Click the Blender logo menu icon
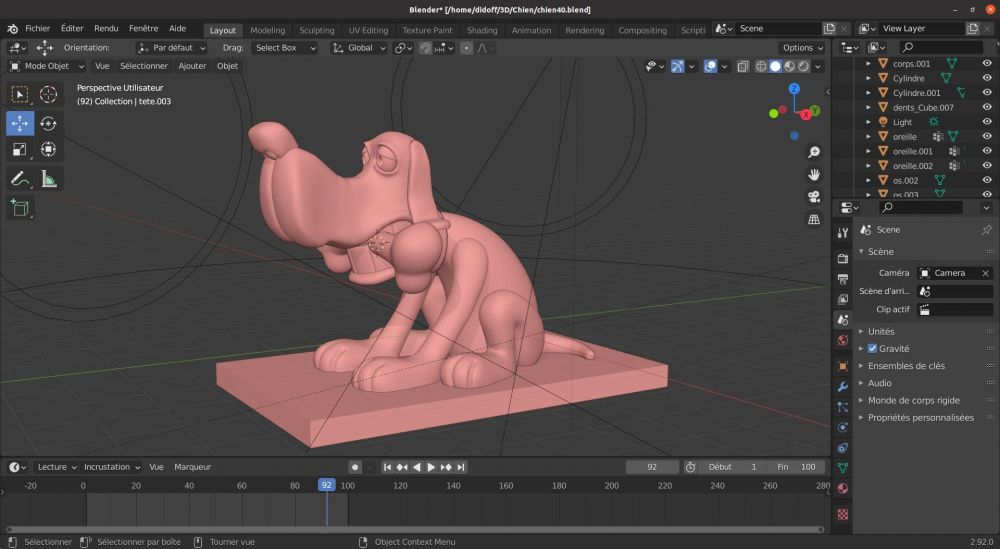Image resolution: width=1000 pixels, height=549 pixels. [x=12, y=29]
